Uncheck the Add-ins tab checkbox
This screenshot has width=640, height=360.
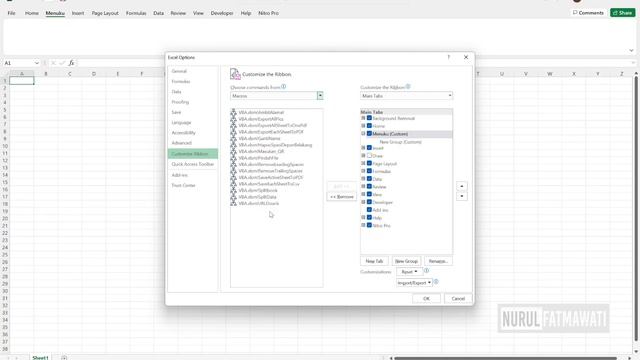[x=369, y=210]
